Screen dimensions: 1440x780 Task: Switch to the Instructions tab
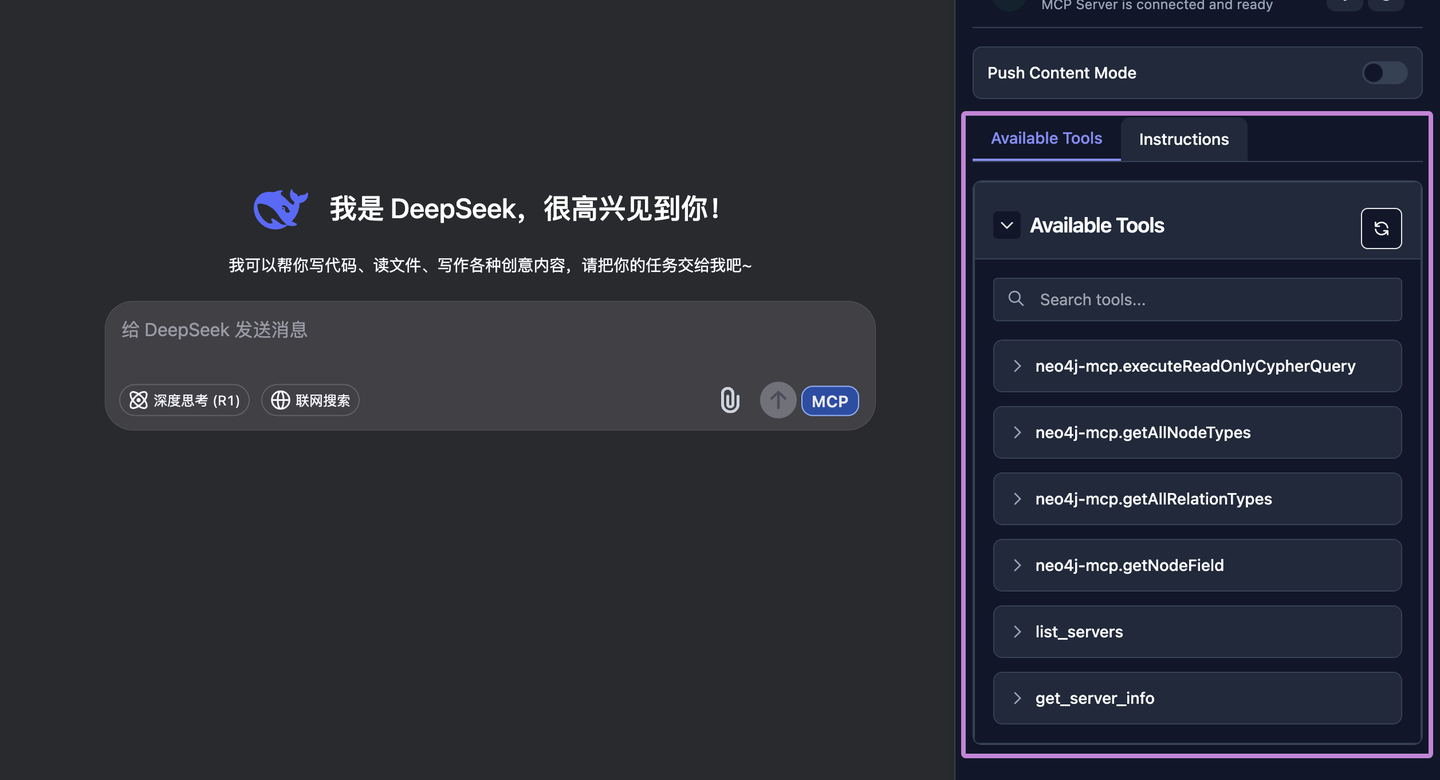pyautogui.click(x=1184, y=139)
